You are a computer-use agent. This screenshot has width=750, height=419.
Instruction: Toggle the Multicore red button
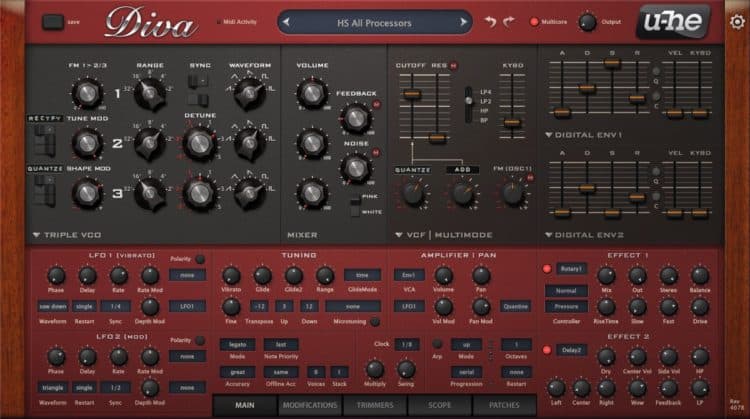pyautogui.click(x=534, y=22)
